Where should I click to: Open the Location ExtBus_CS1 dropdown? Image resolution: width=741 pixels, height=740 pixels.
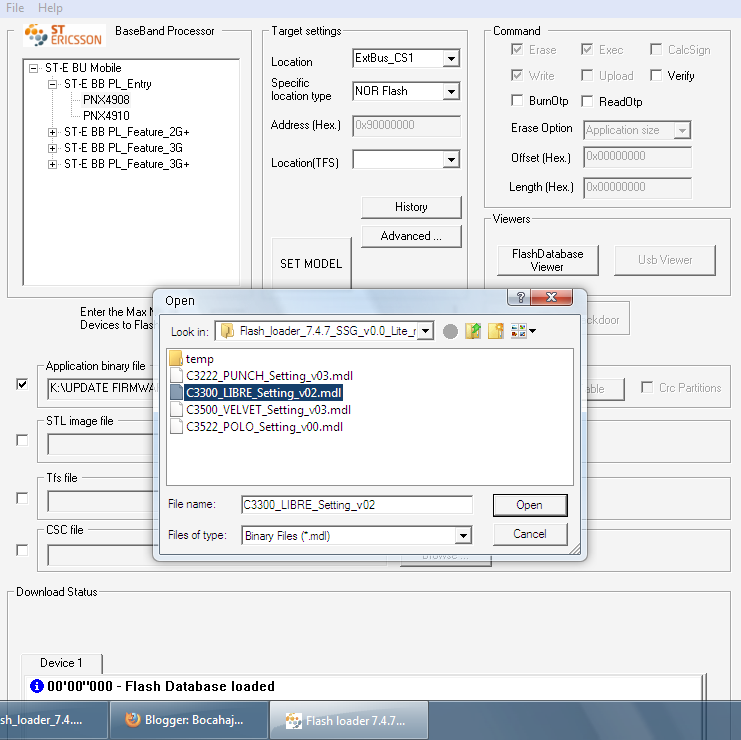tap(451, 59)
